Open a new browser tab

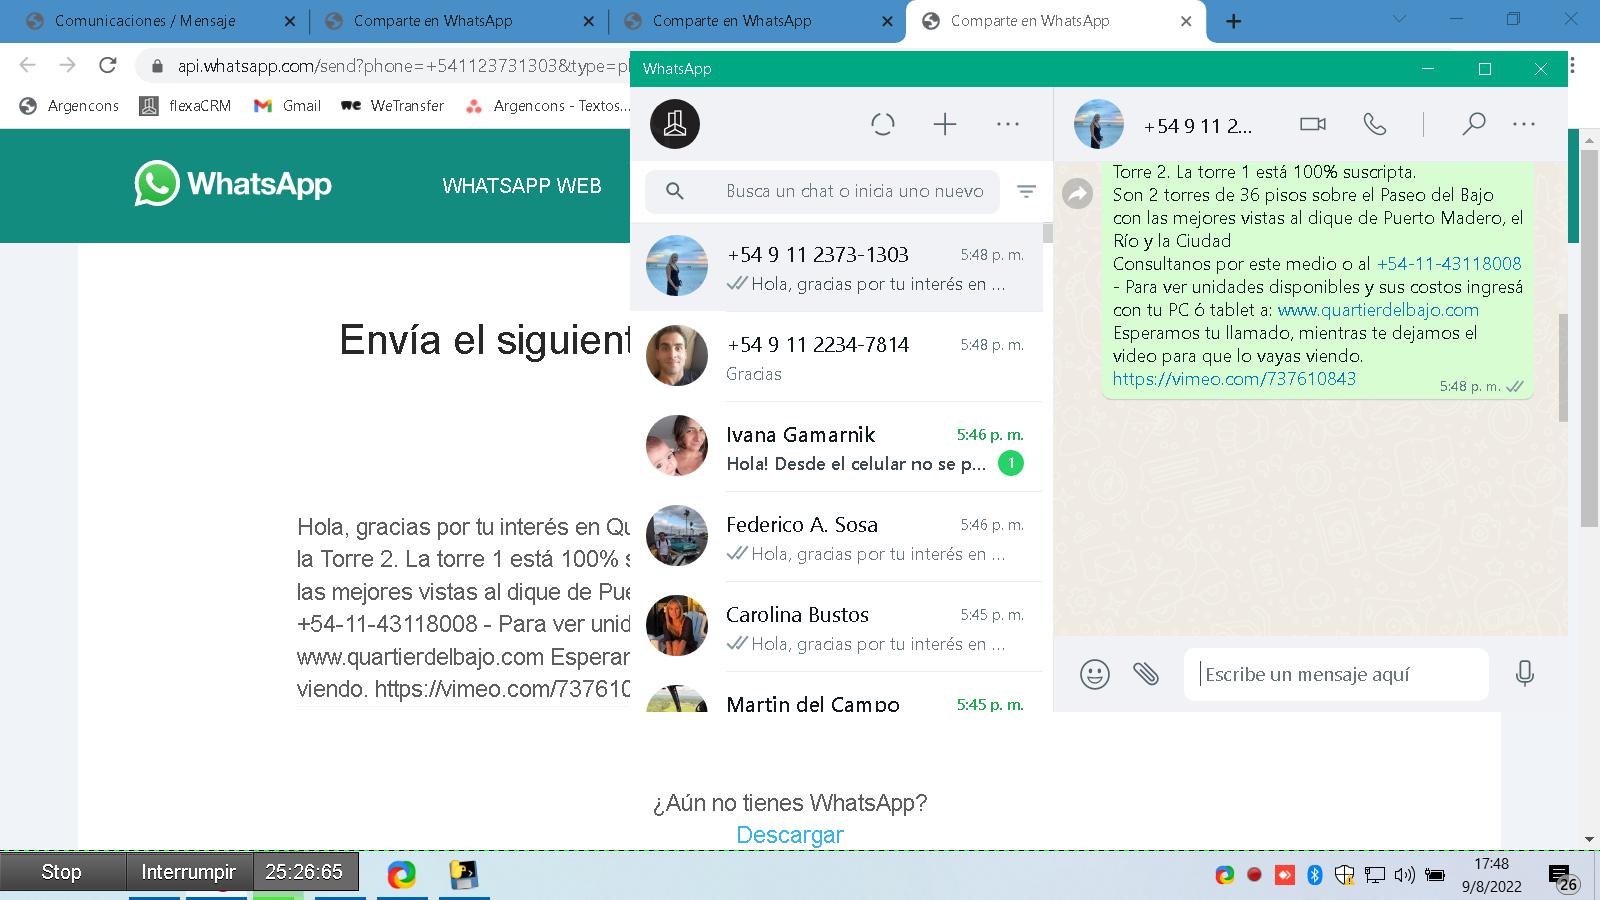(1234, 21)
